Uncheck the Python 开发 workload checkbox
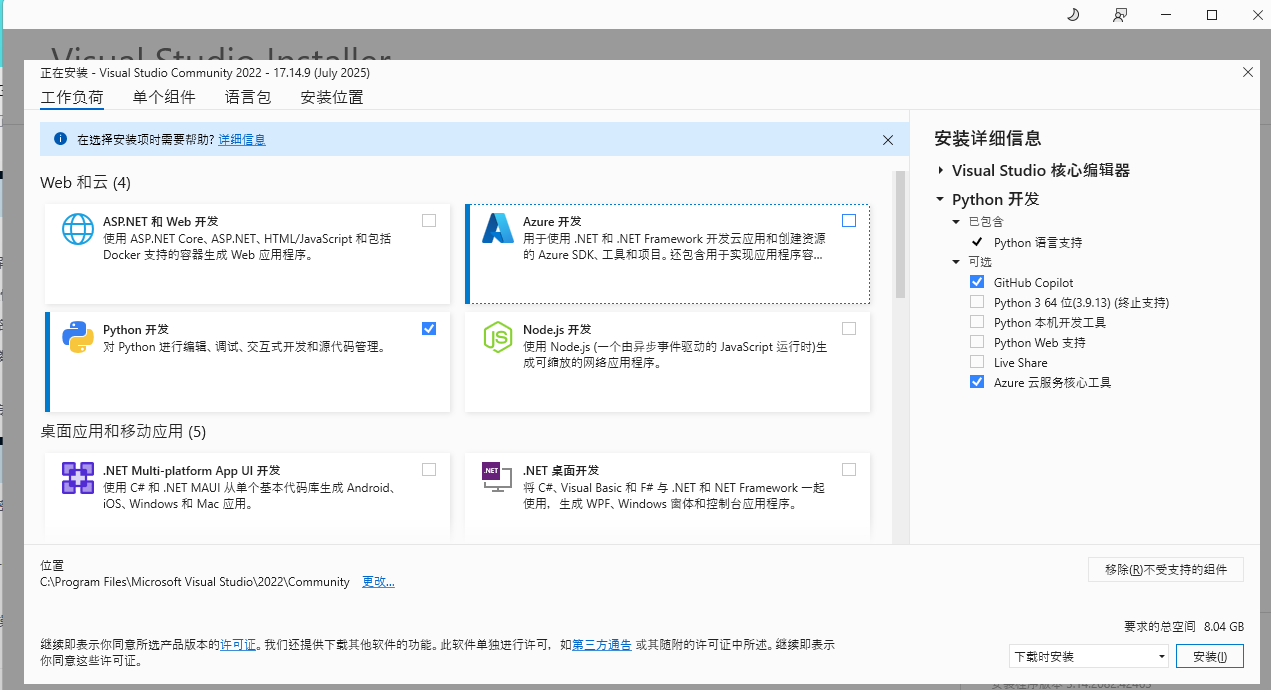Viewport: 1271px width, 690px height. tap(429, 328)
